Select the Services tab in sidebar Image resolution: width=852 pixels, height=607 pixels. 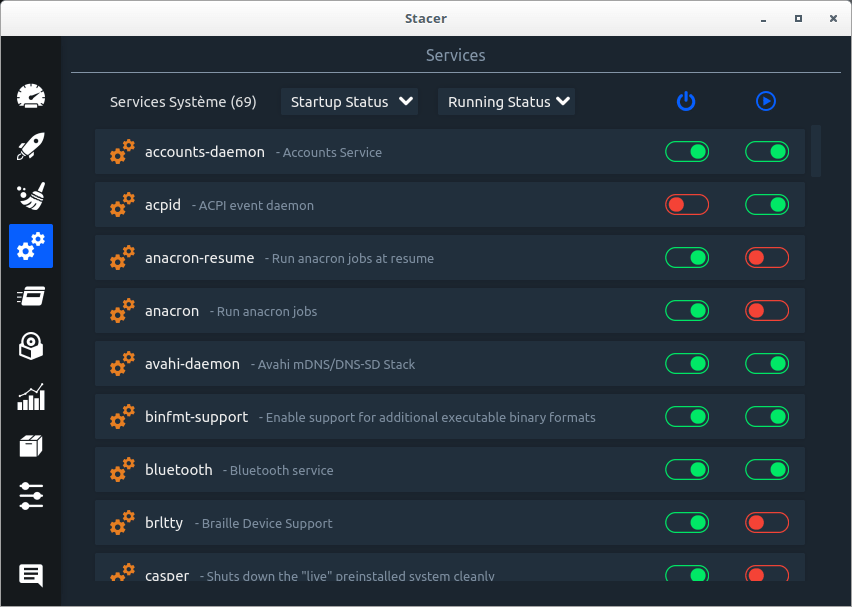[x=31, y=246]
